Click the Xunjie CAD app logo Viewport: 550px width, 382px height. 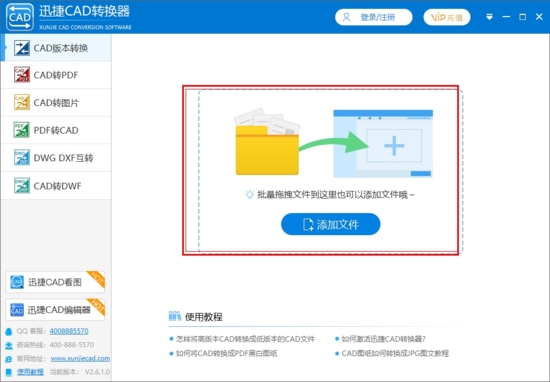[x=20, y=17]
